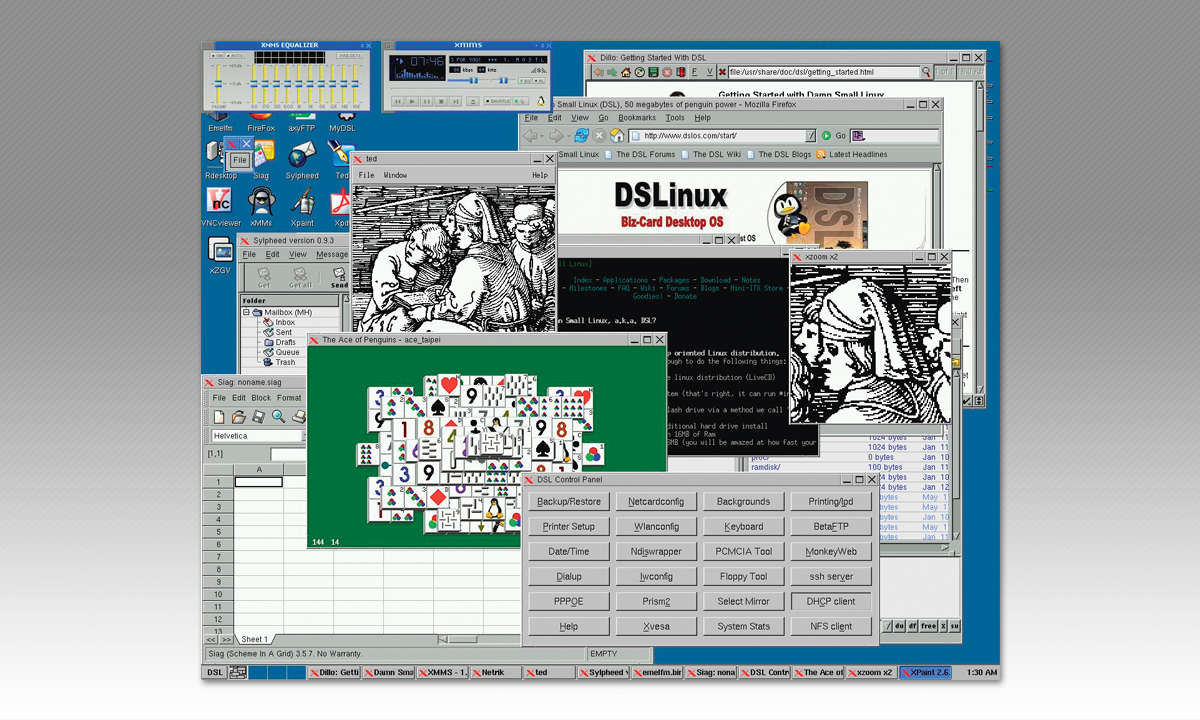Open the Latest Headlines bookmark
The image size is (1200, 720).
(851, 154)
